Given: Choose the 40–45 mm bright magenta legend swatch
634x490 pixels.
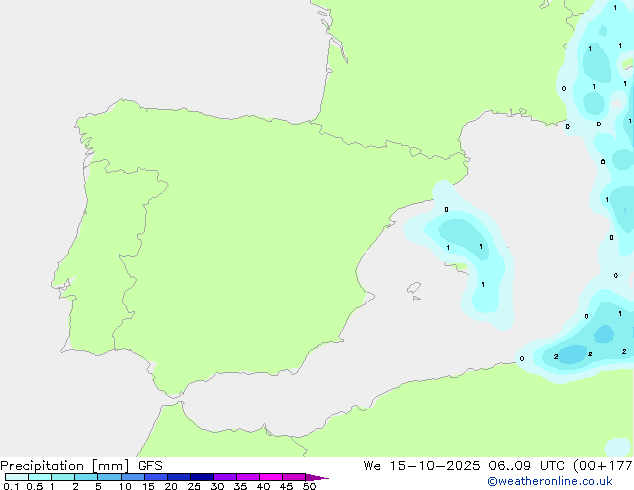Looking at the screenshot, I should [271, 477].
